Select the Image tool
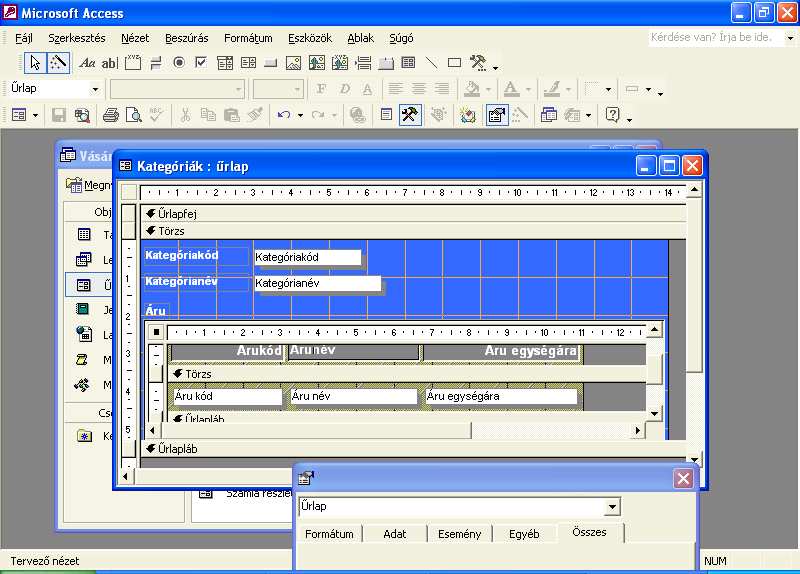The image size is (800, 574). pos(293,63)
